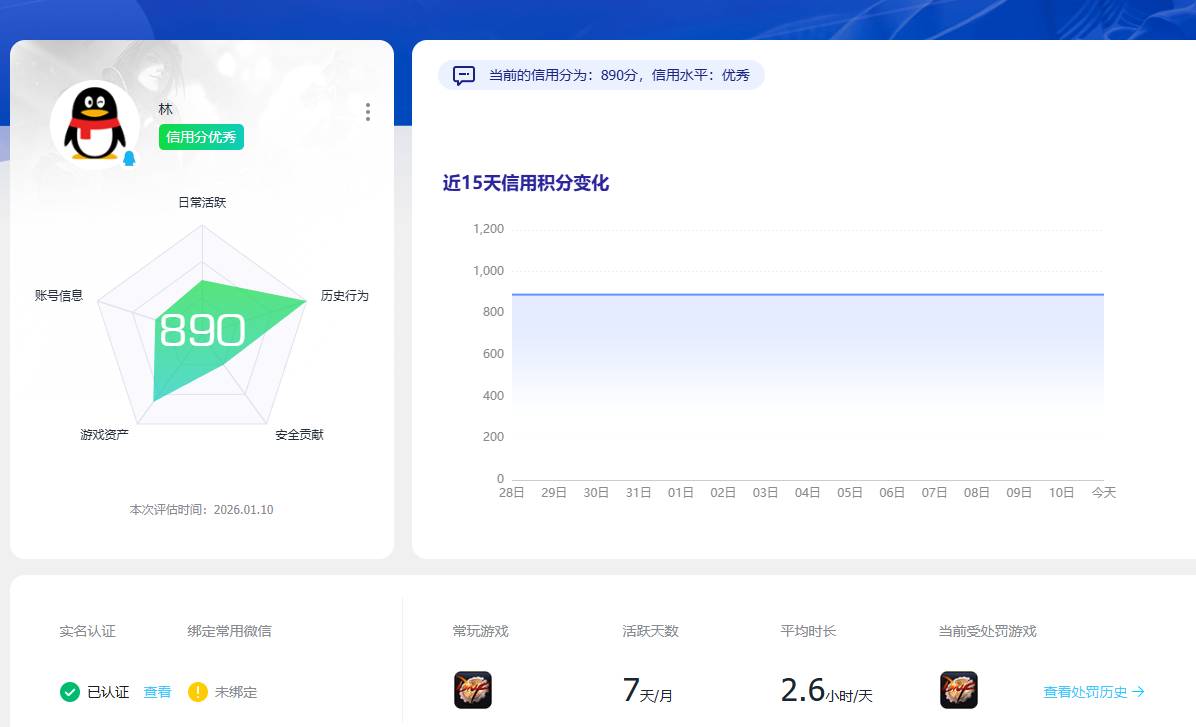Select the game icon under 常玩游戏
The height and width of the screenshot is (727, 1196).
[x=474, y=690]
